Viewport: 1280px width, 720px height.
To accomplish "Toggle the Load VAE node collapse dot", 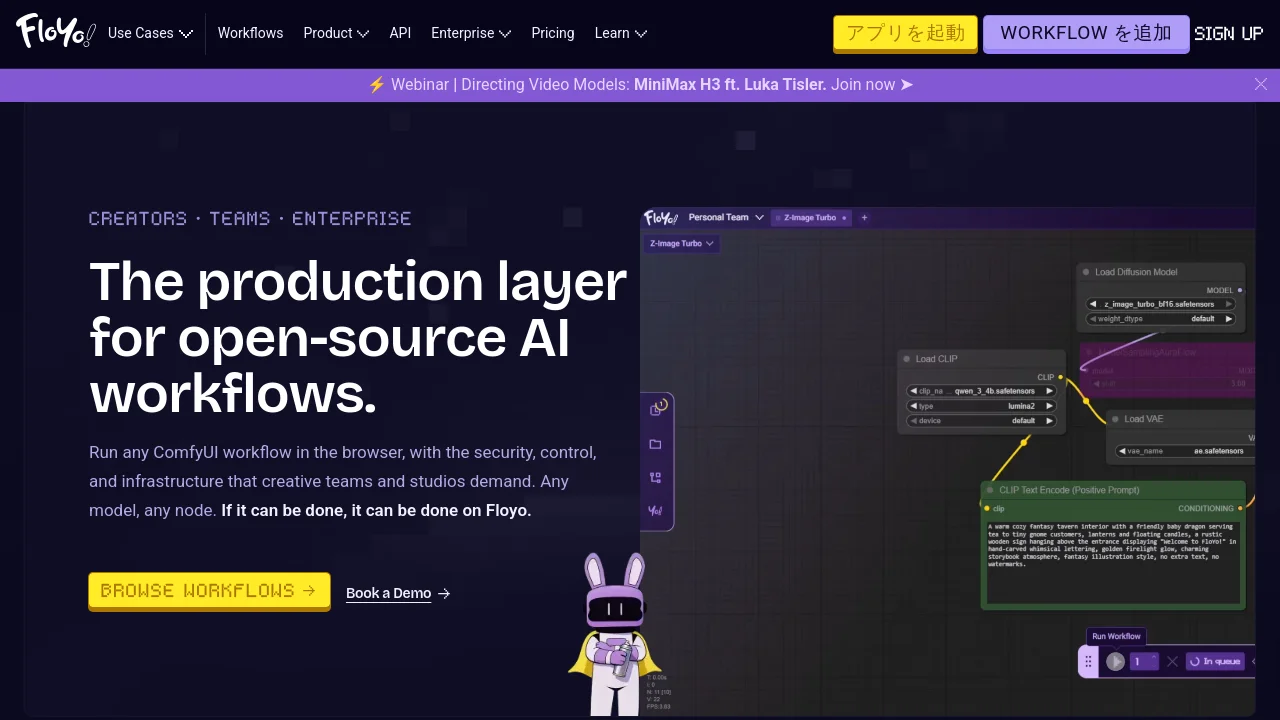I will tap(1115, 419).
